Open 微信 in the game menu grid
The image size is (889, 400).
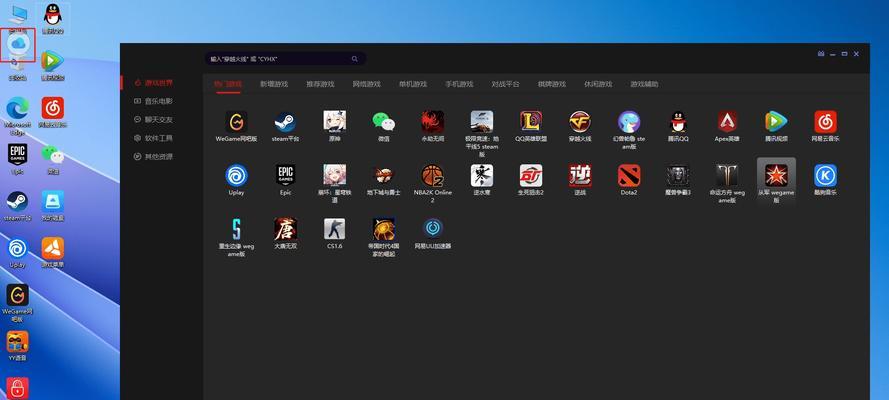[x=384, y=122]
